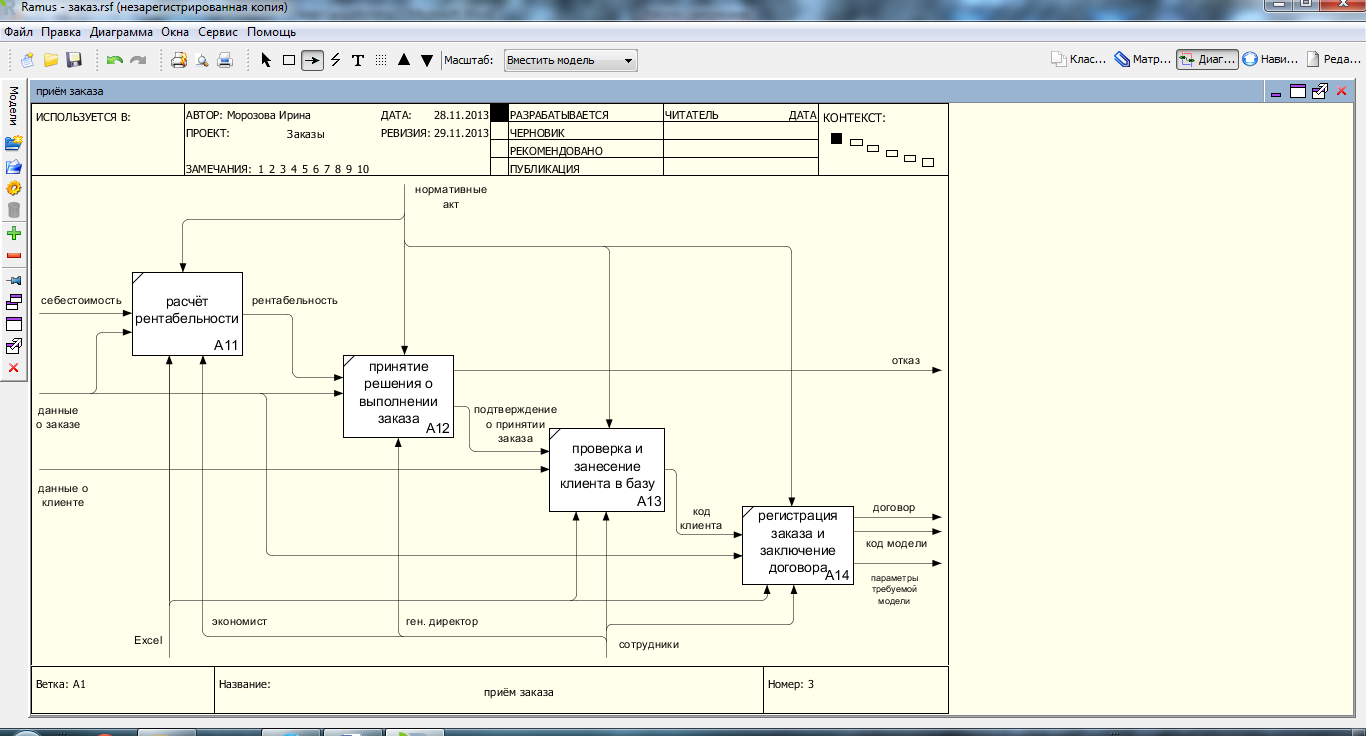Open page setup printer icon in the toolbar
The height and width of the screenshot is (736, 1366).
click(x=179, y=60)
